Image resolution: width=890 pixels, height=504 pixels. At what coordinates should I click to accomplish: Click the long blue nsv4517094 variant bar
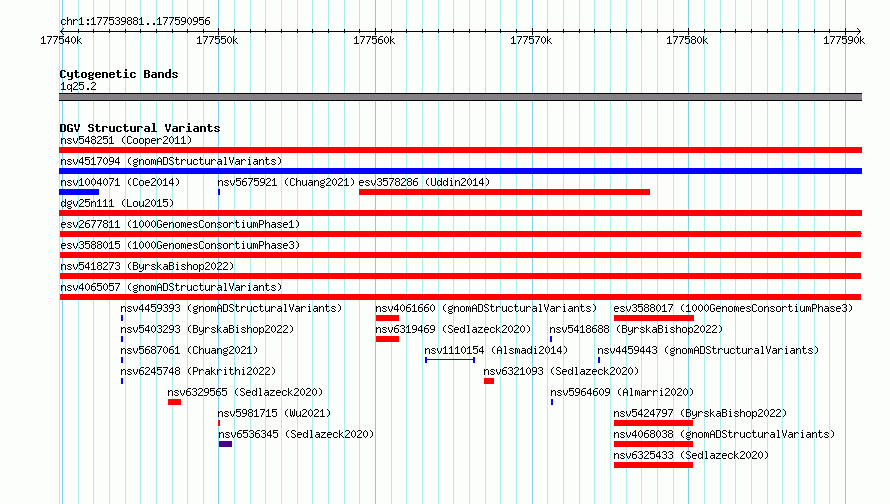coord(460,171)
